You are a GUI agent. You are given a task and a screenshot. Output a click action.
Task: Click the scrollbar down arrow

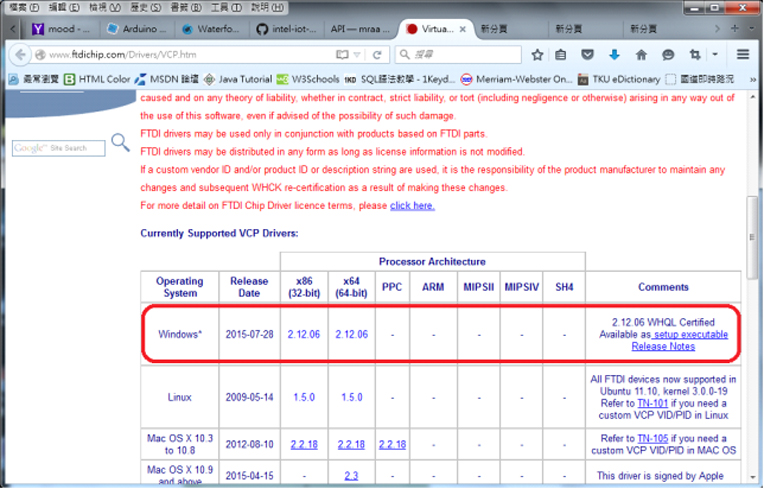pos(753,477)
